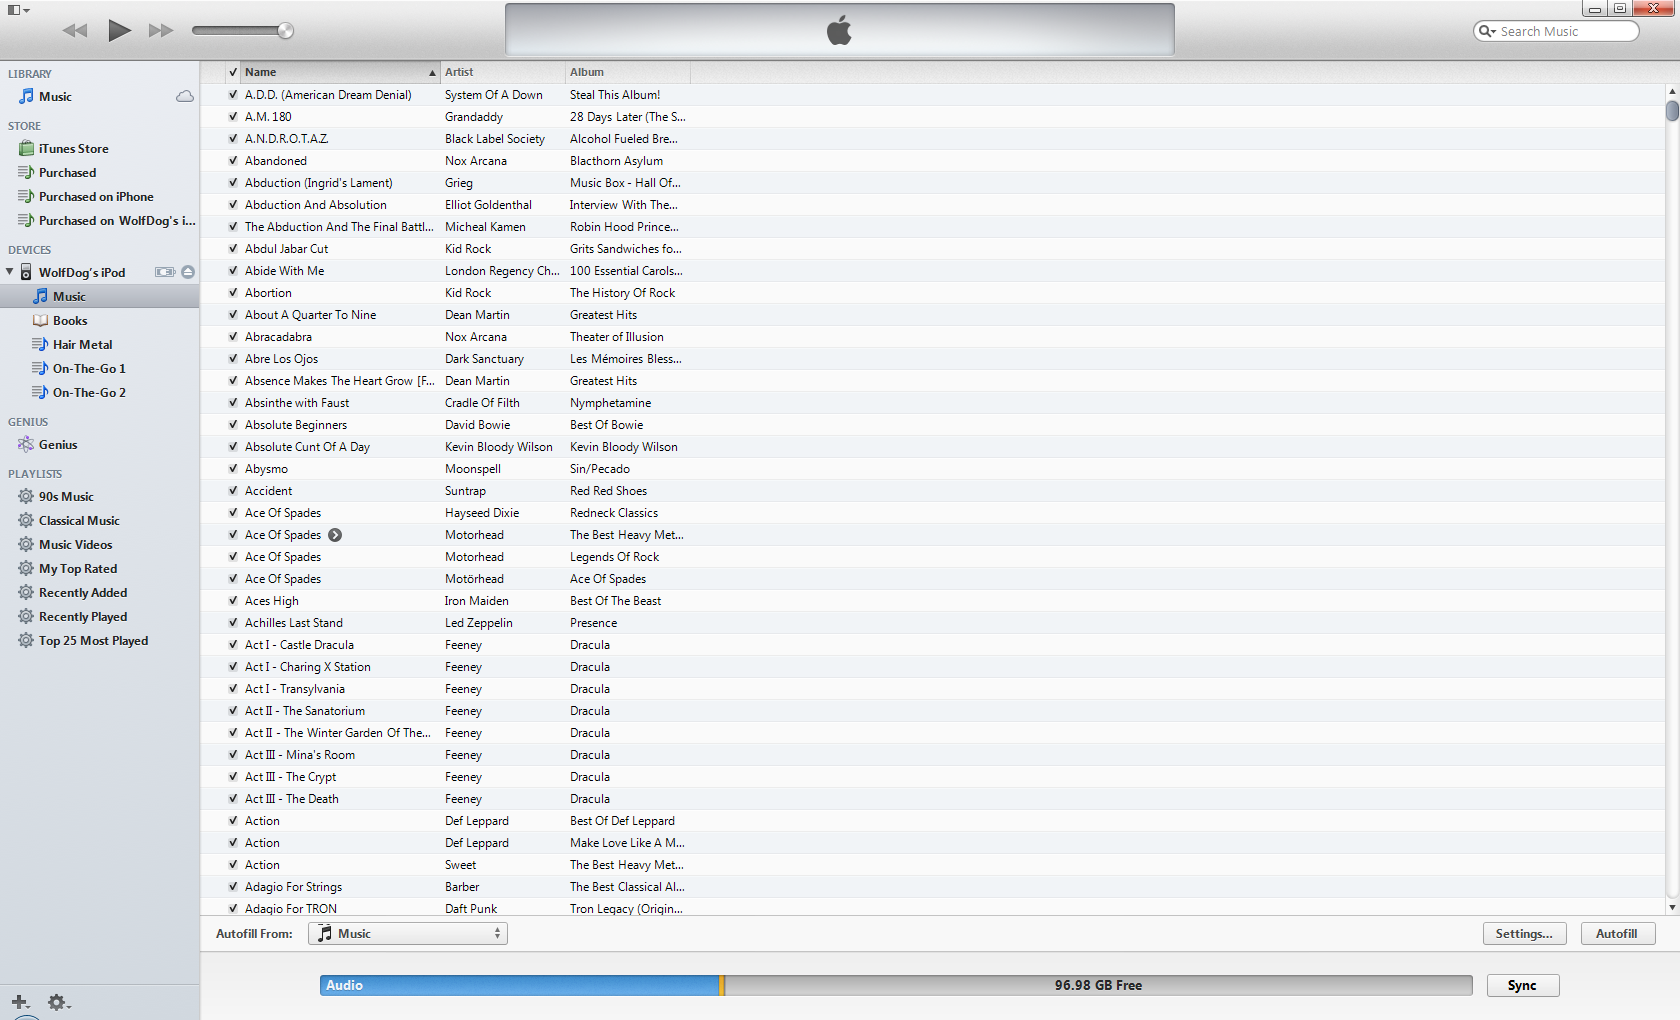This screenshot has height=1020, width=1680.
Task: Sort by the Album column header
Action: (x=628, y=72)
